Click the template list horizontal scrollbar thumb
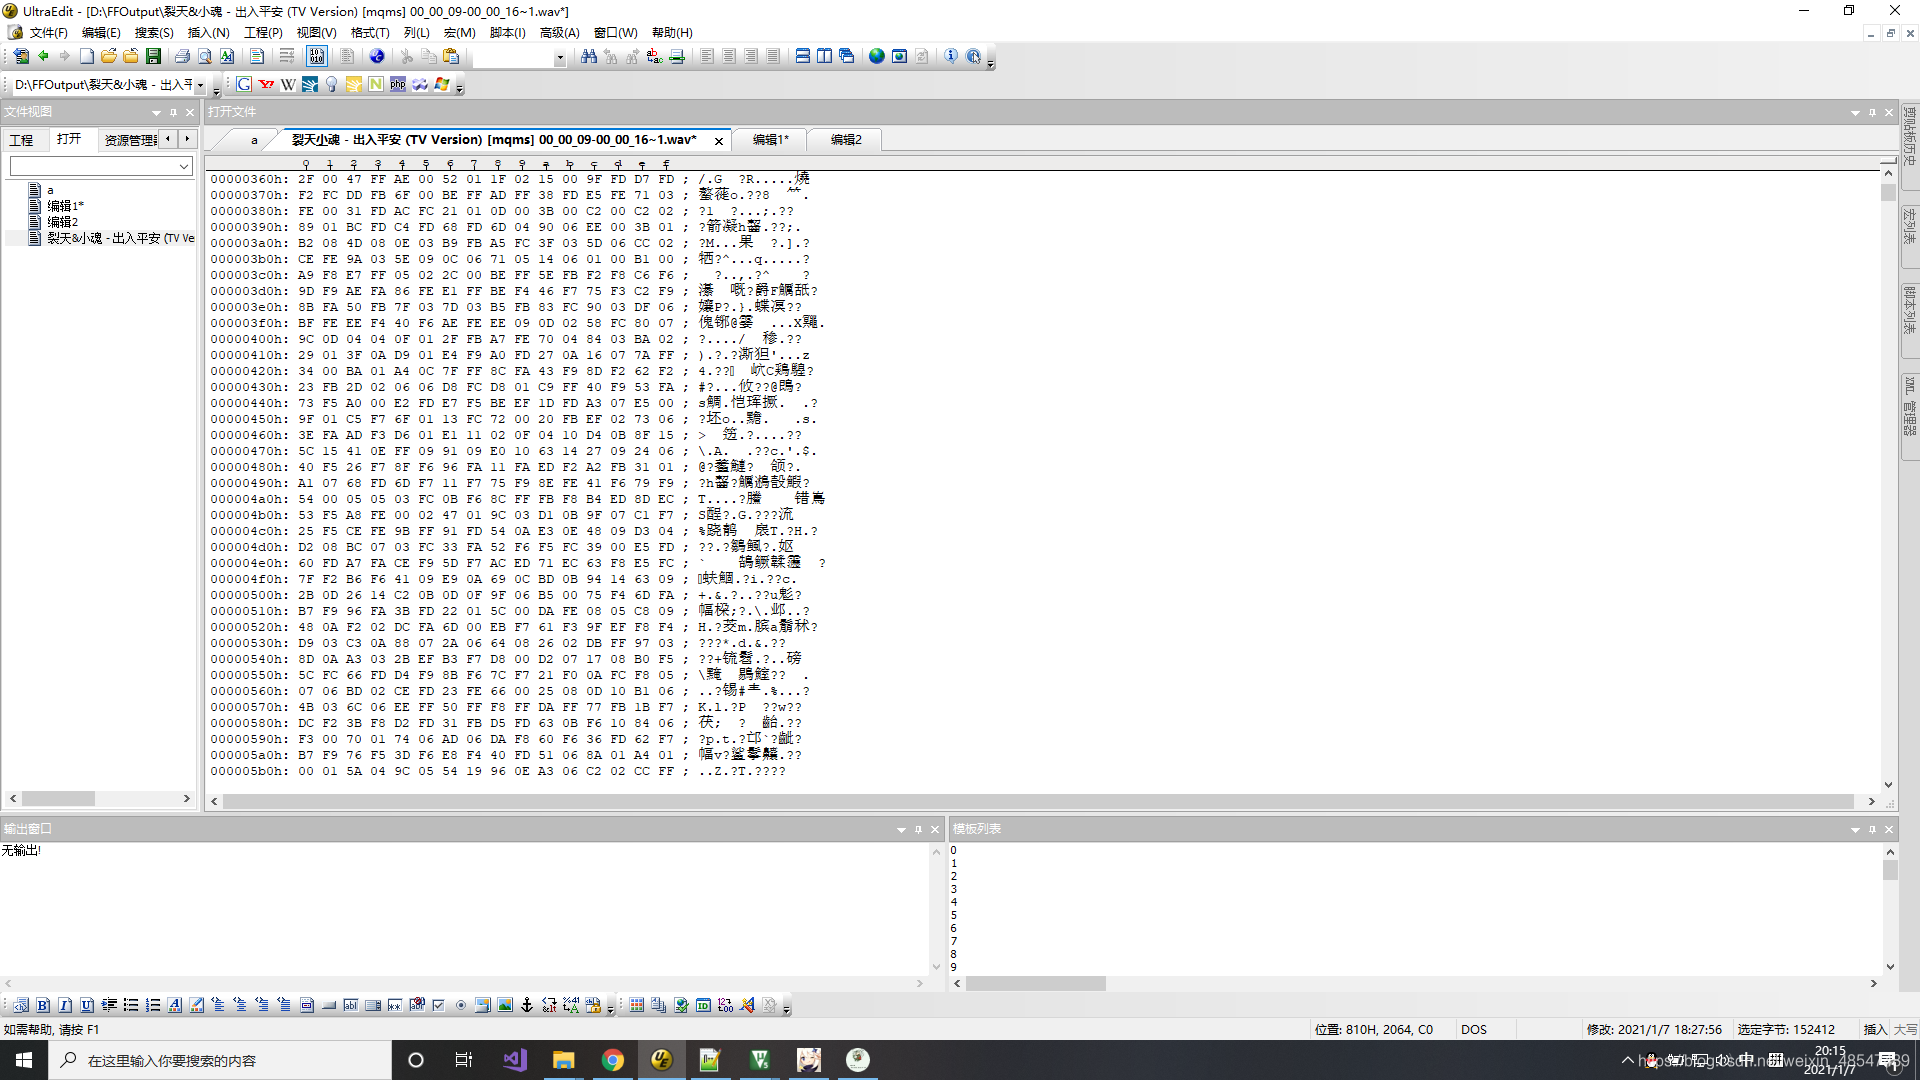The image size is (1920, 1080). point(1035,984)
